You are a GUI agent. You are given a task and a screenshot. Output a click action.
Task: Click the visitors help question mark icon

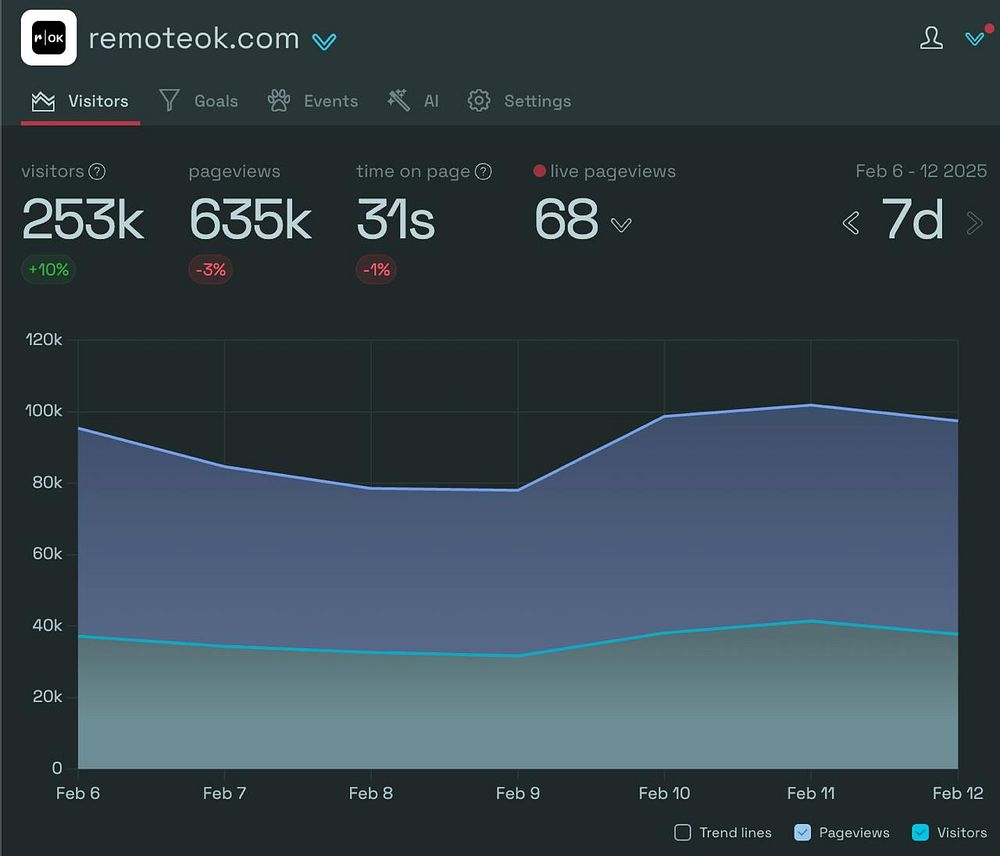(x=97, y=172)
